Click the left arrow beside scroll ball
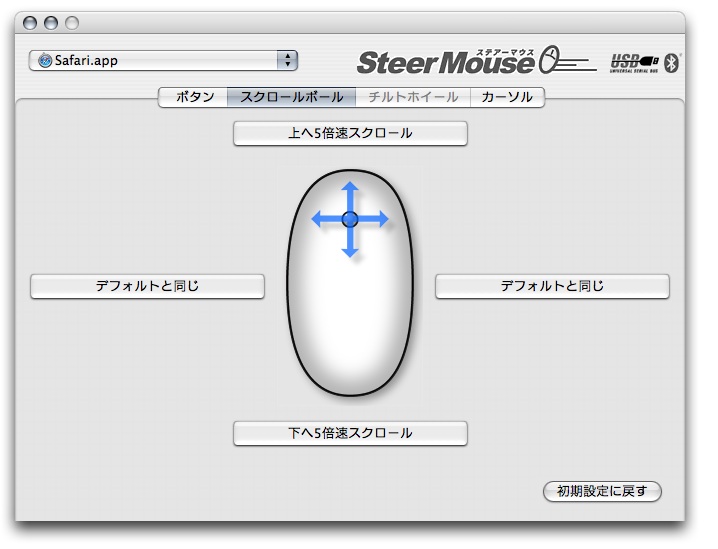 (x=322, y=219)
